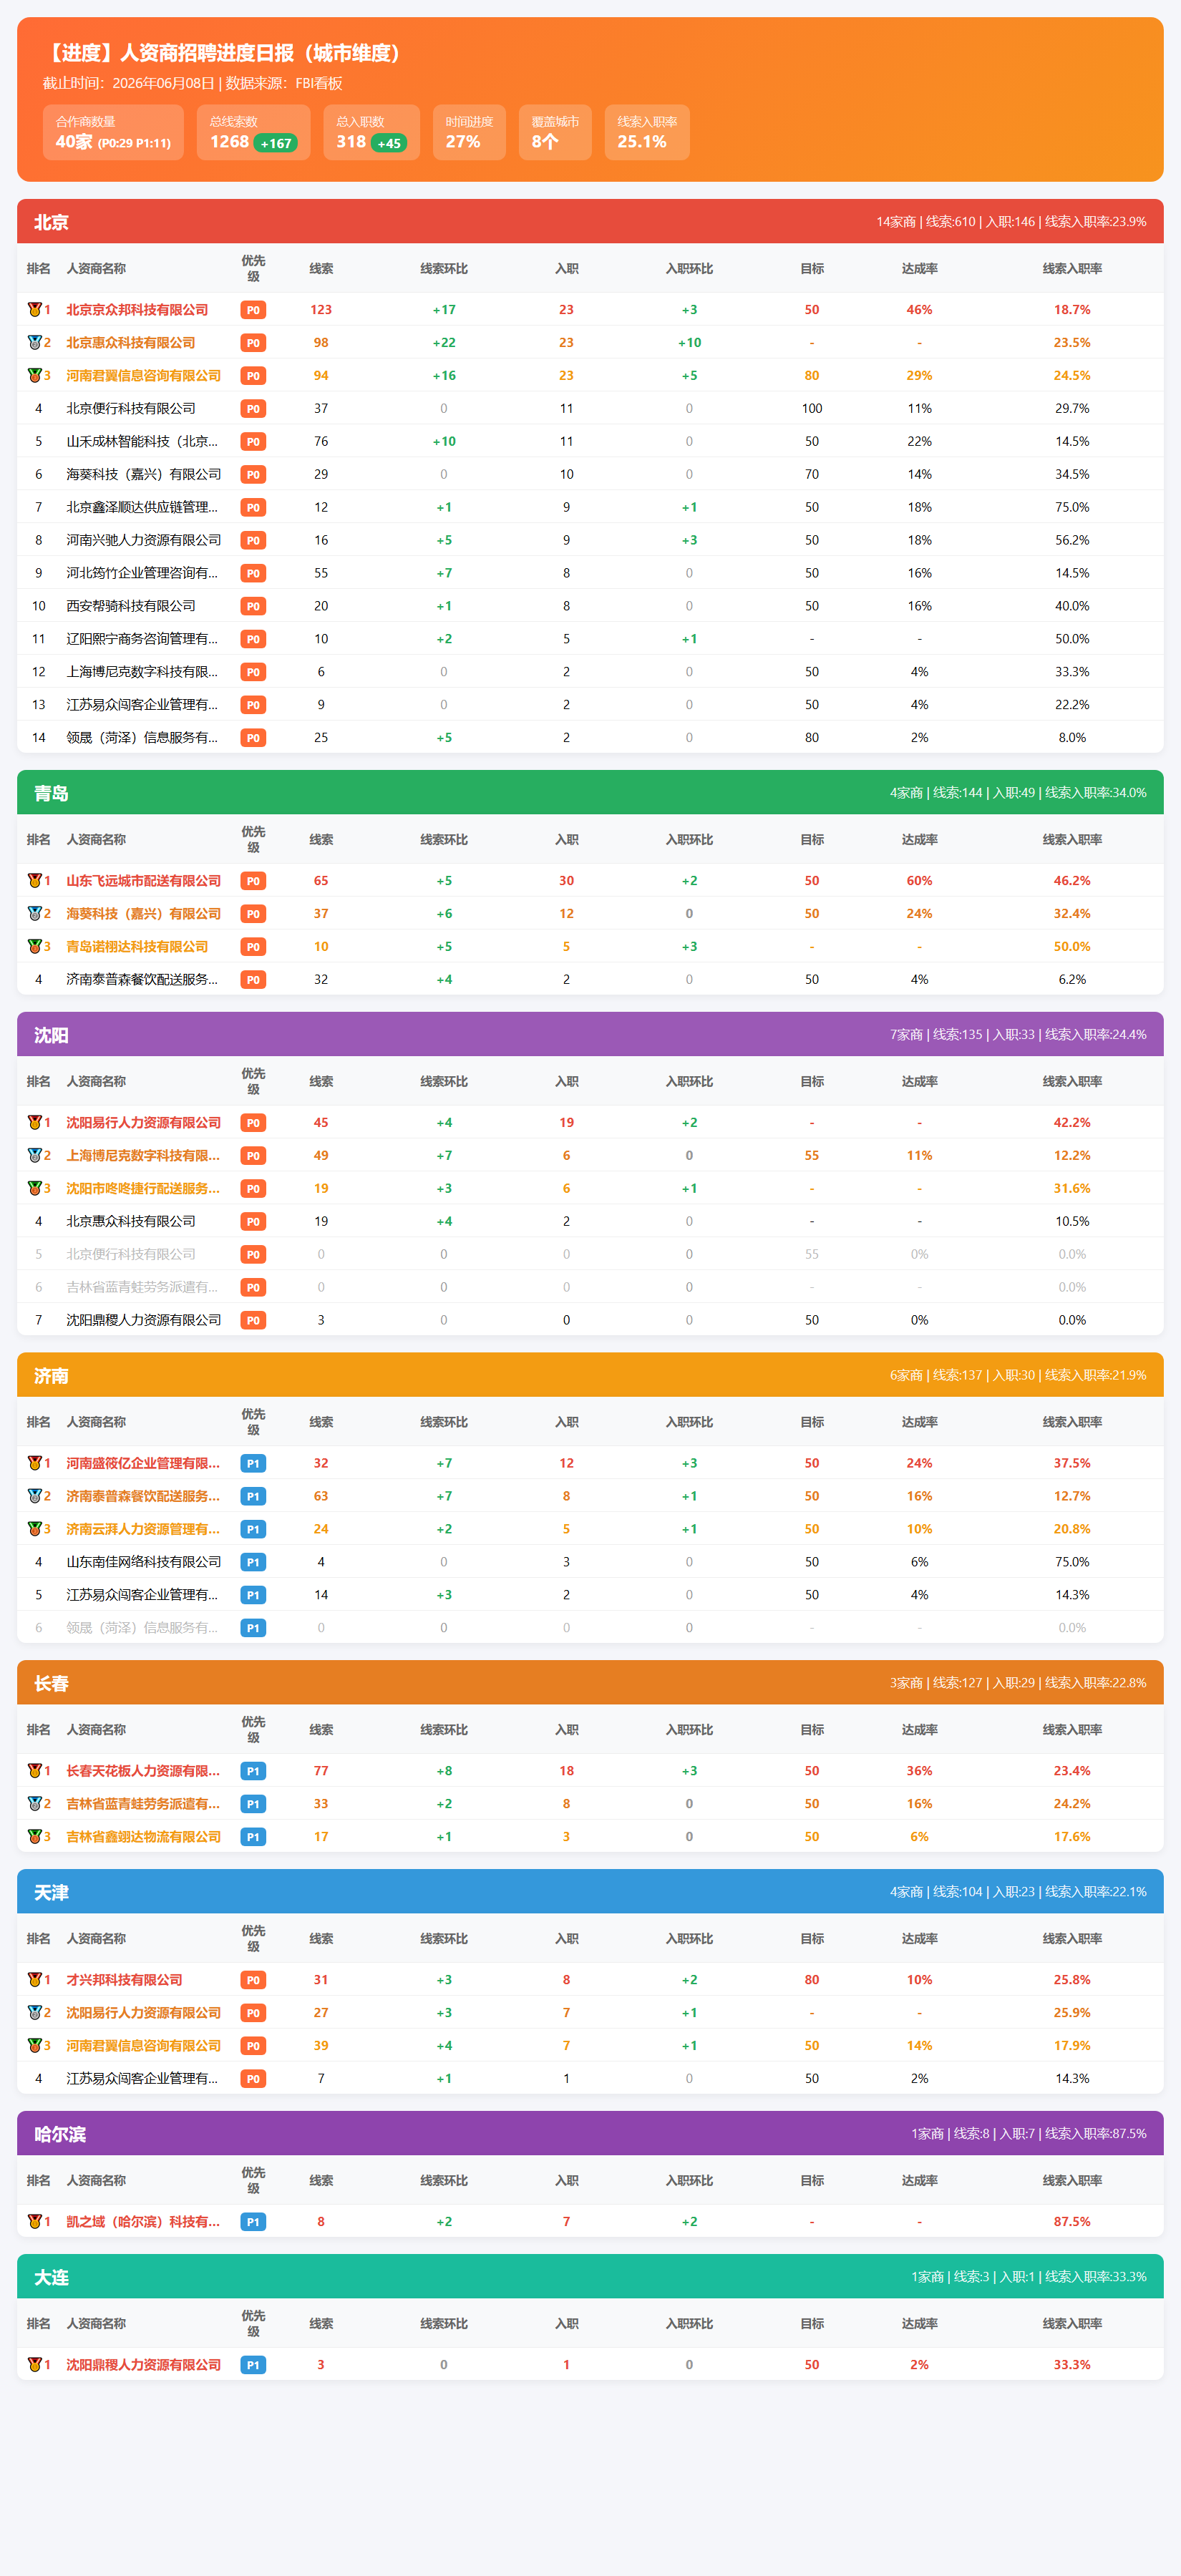This screenshot has height=2576, width=1181.
Task: Click gold medal icon beside 北京京众邦科技有限公司
Action: (x=34, y=310)
